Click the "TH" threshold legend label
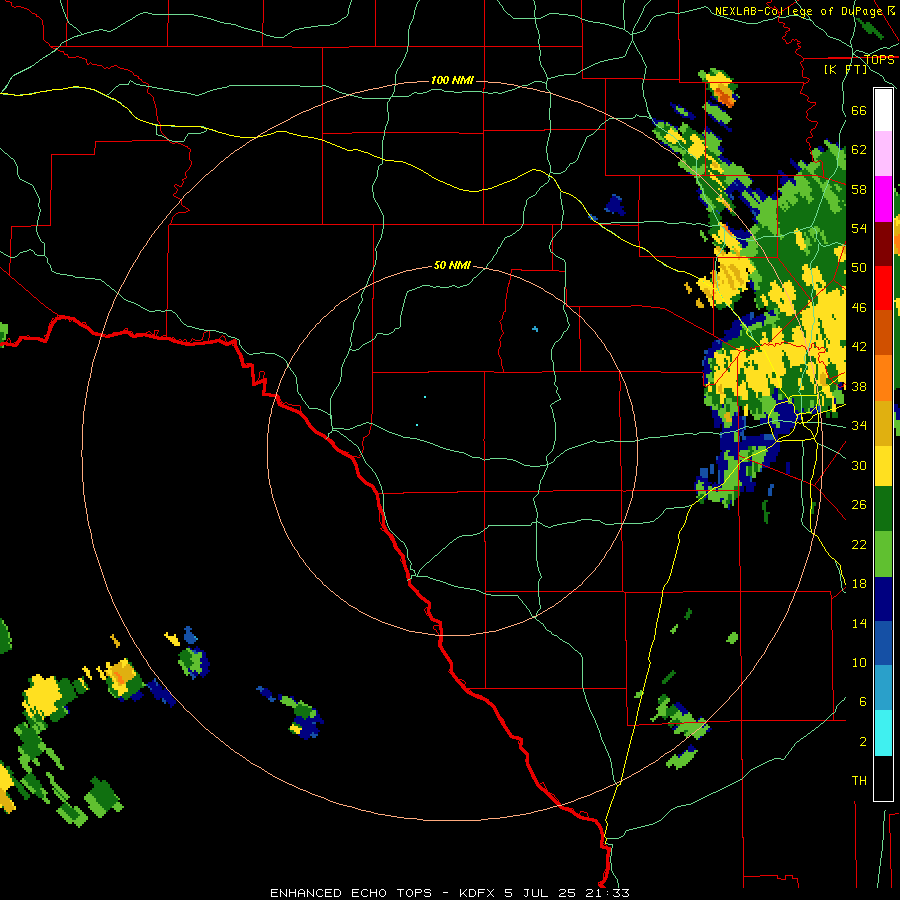This screenshot has height=900, width=900. click(x=859, y=780)
